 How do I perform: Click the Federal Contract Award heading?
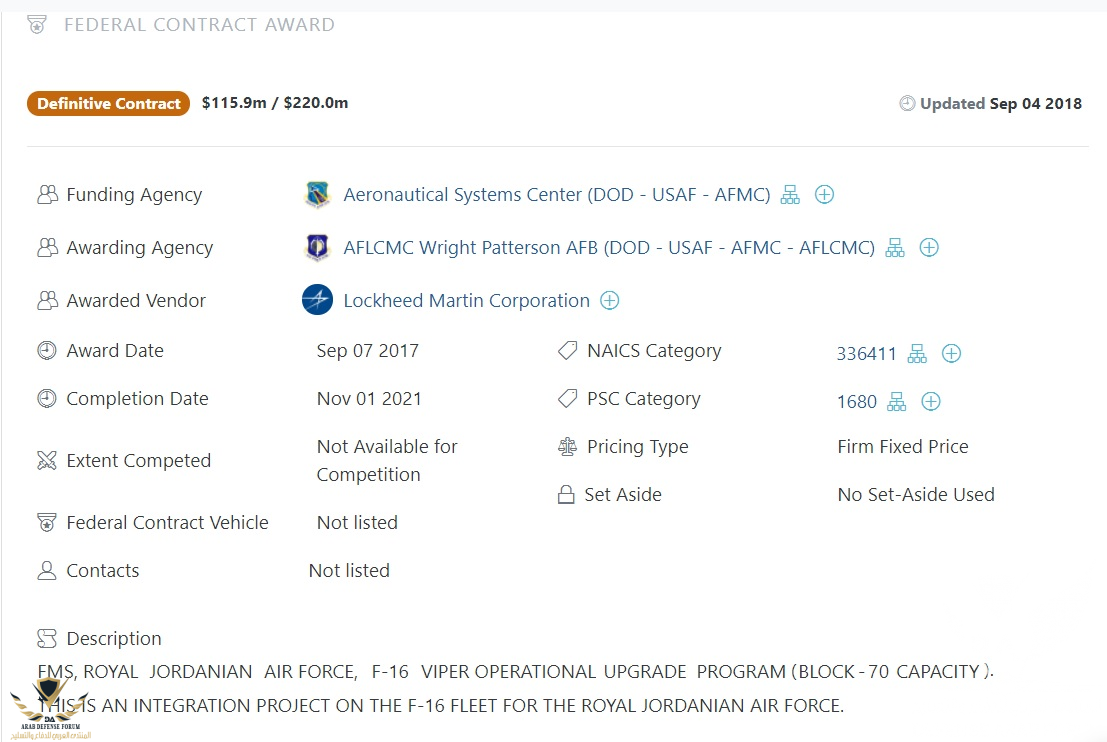(x=199, y=25)
